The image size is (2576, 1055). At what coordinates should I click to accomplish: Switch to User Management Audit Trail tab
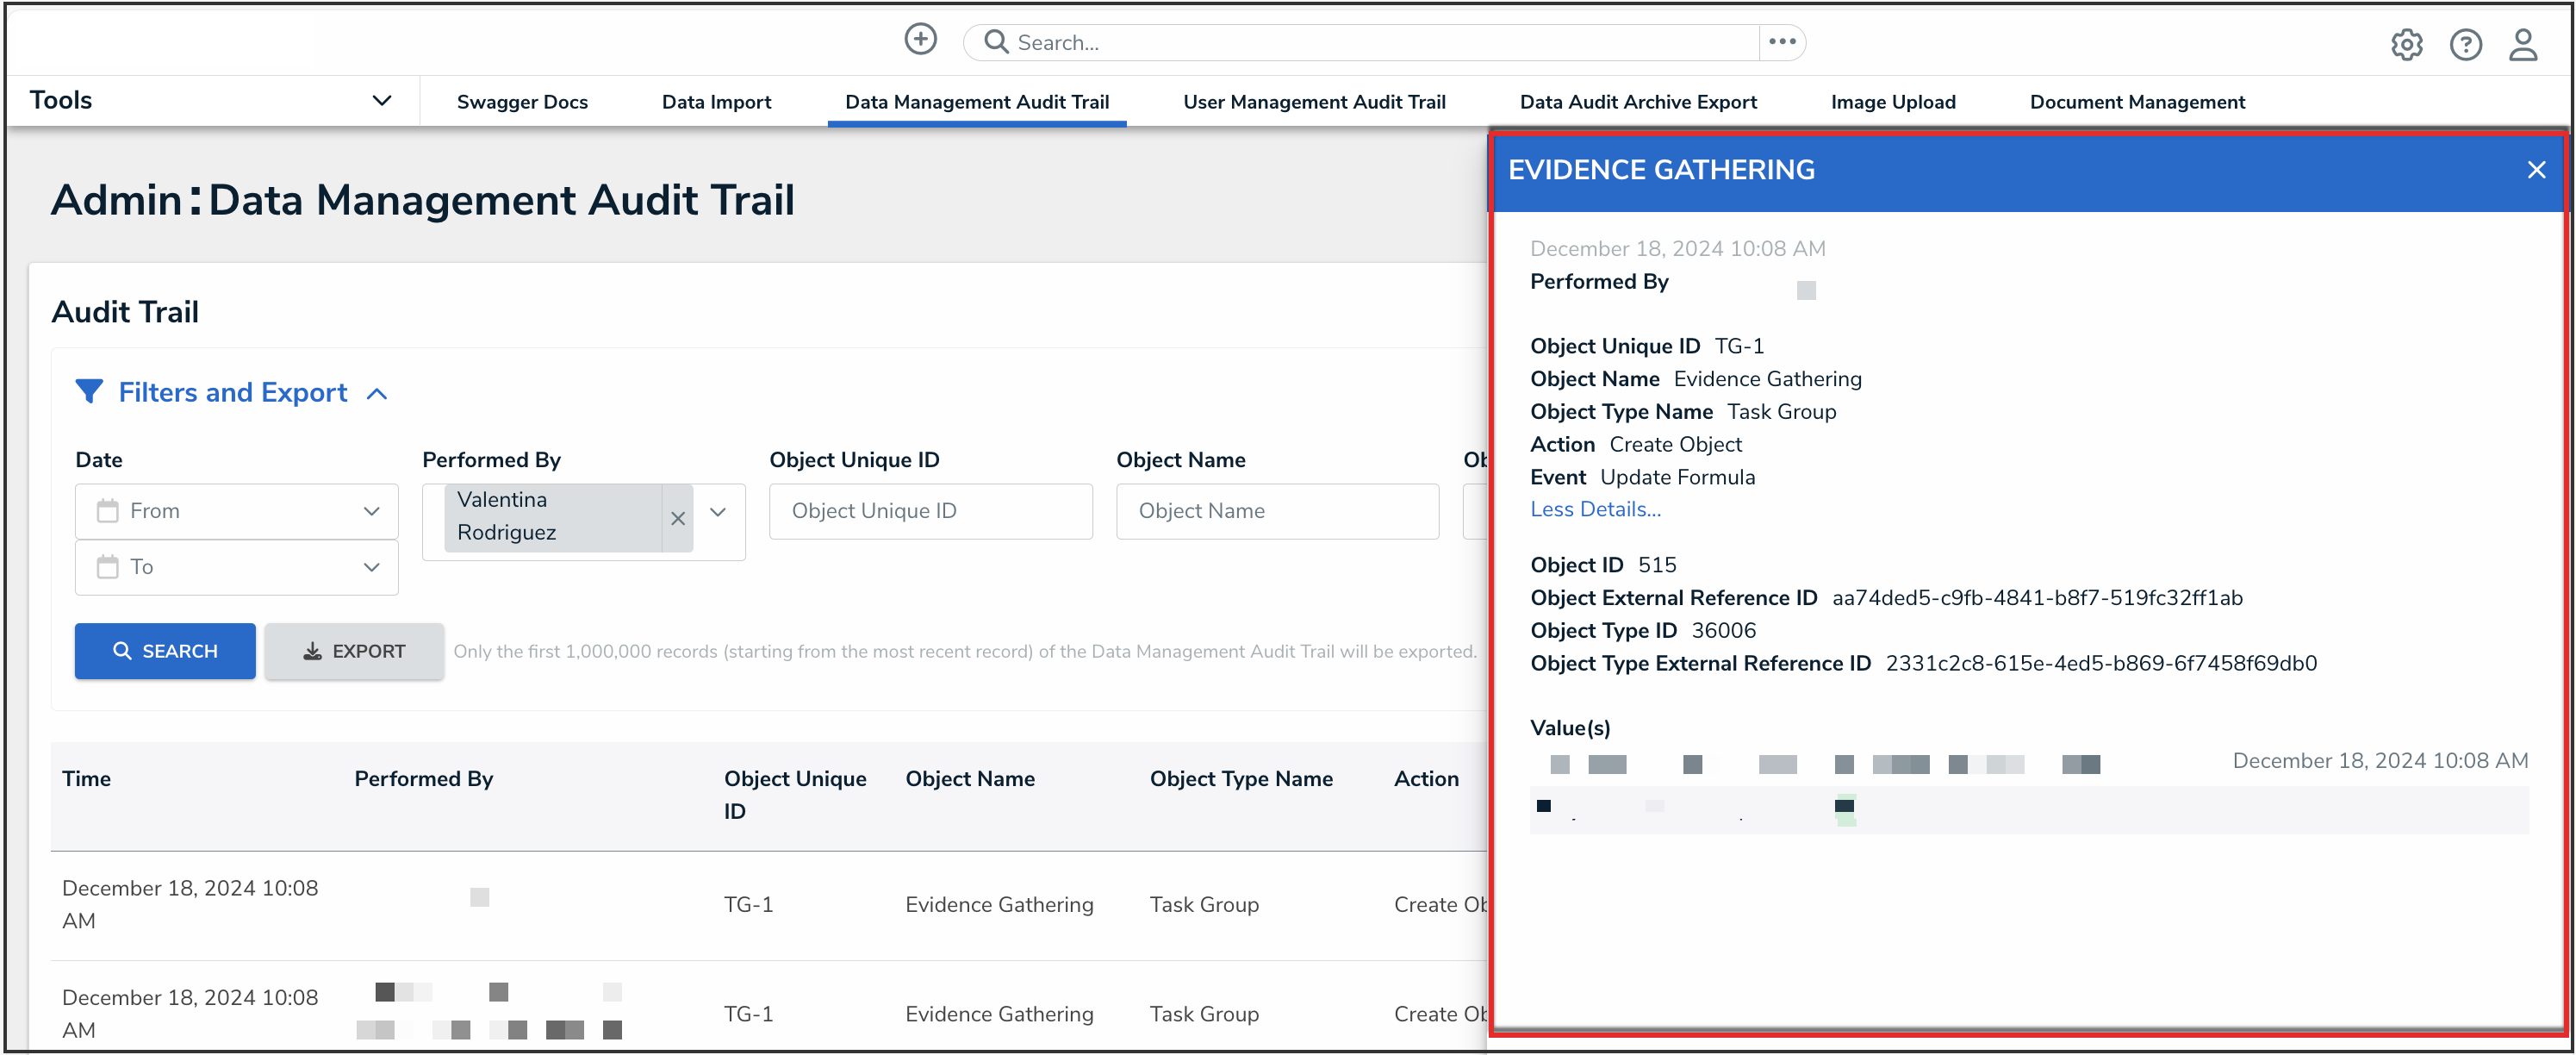tap(1314, 102)
